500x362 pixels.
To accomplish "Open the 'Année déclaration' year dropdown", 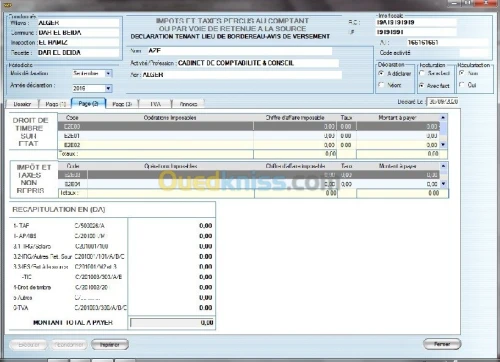I will (x=108, y=88).
